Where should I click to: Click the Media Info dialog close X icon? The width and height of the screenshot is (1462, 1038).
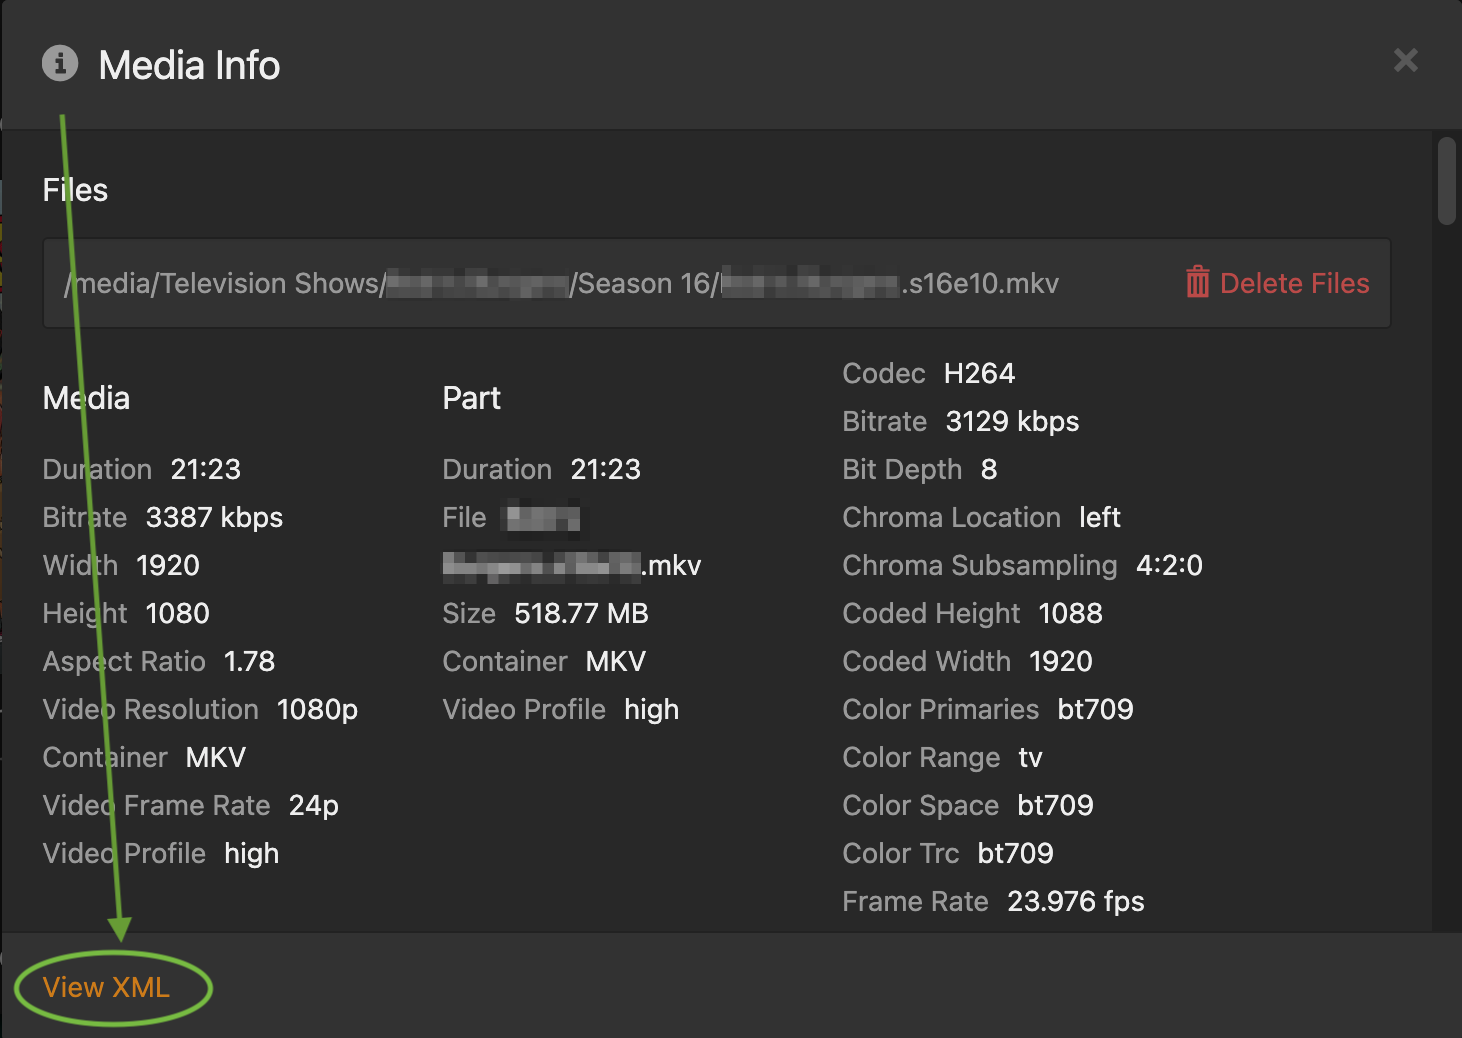[1405, 60]
